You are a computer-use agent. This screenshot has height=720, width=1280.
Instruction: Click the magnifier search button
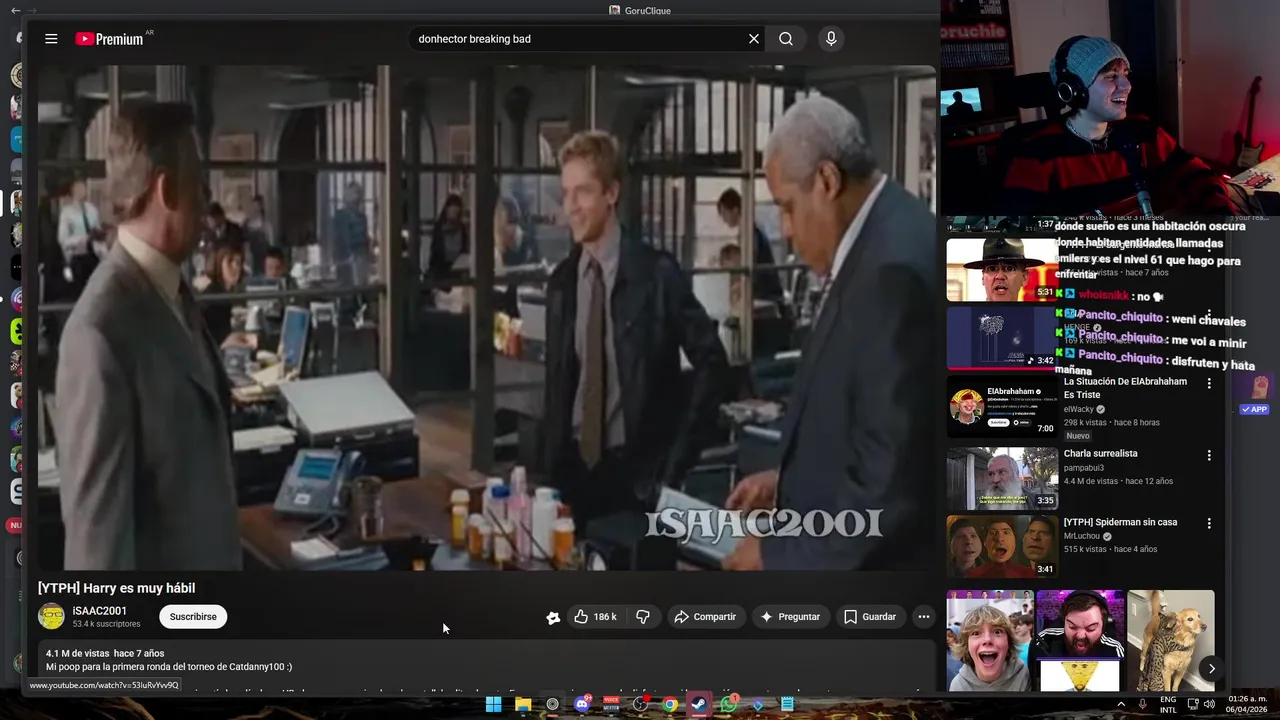786,39
